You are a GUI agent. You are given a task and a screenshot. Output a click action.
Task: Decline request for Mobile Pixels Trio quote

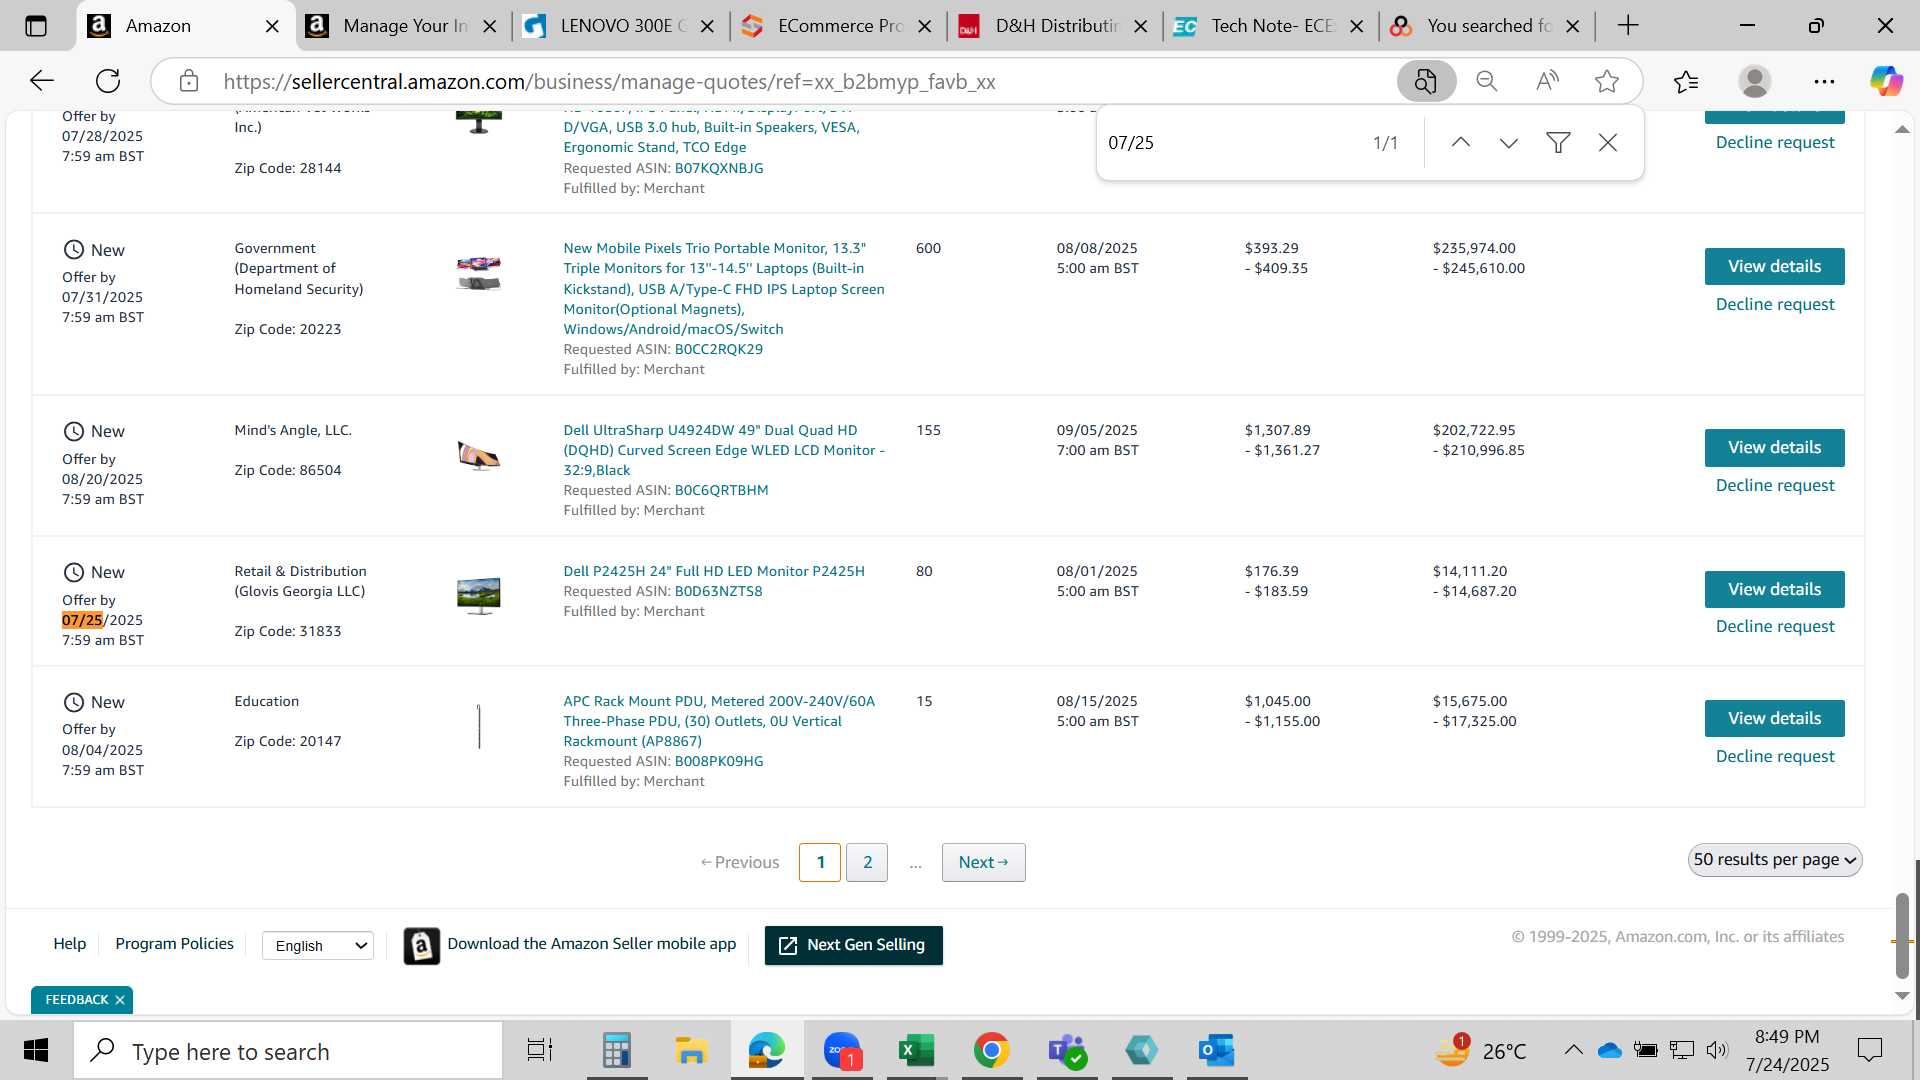click(1775, 304)
